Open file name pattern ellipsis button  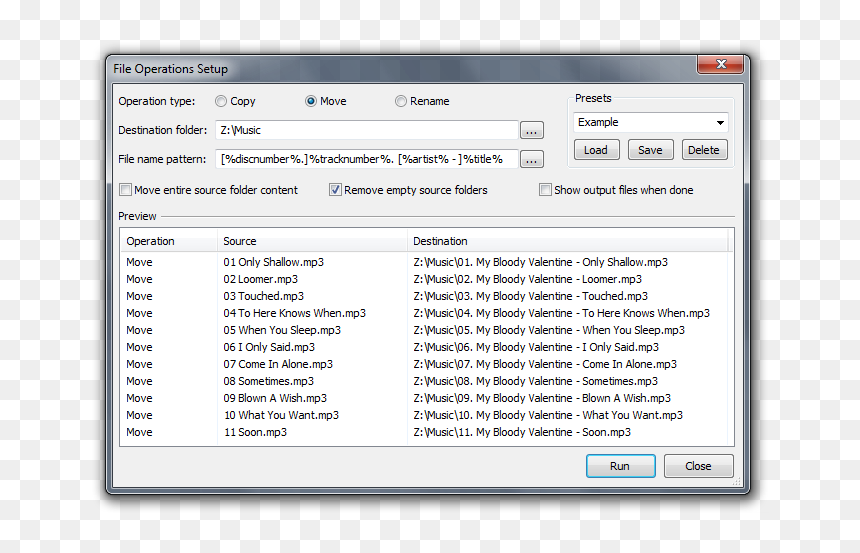[x=531, y=160]
